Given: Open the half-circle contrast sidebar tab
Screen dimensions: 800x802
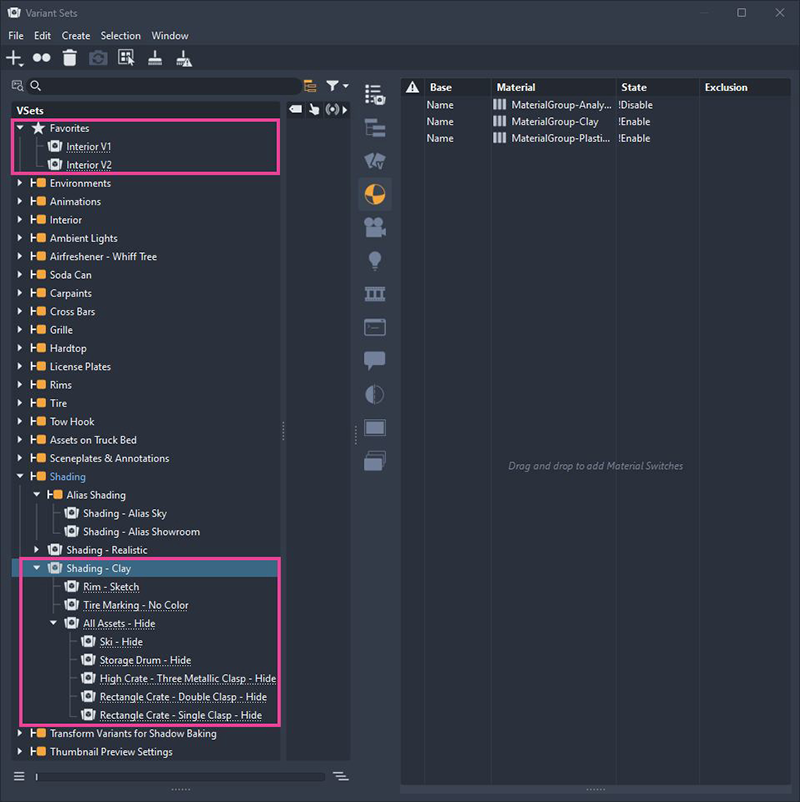Looking at the screenshot, I should click(x=375, y=394).
